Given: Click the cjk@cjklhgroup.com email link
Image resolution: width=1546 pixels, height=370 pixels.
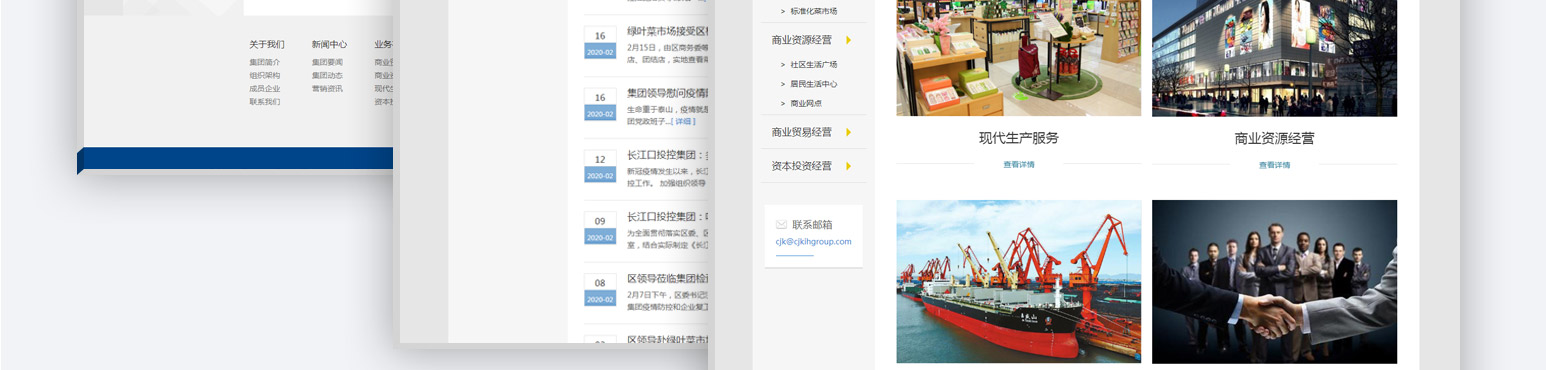Looking at the screenshot, I should tap(813, 241).
